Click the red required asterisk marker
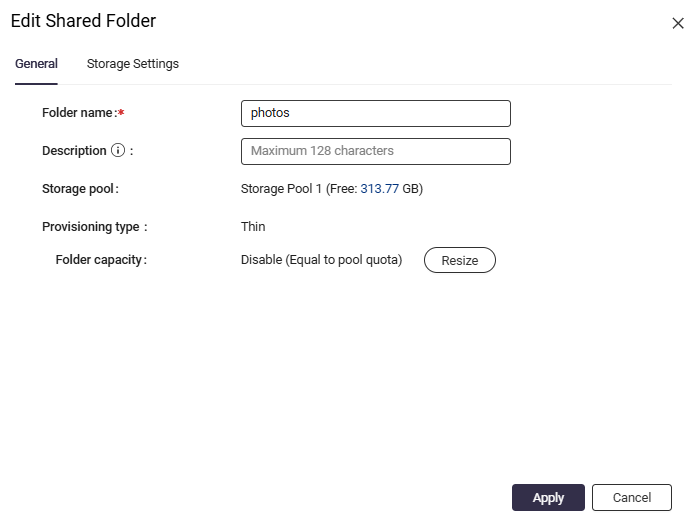 [121, 113]
